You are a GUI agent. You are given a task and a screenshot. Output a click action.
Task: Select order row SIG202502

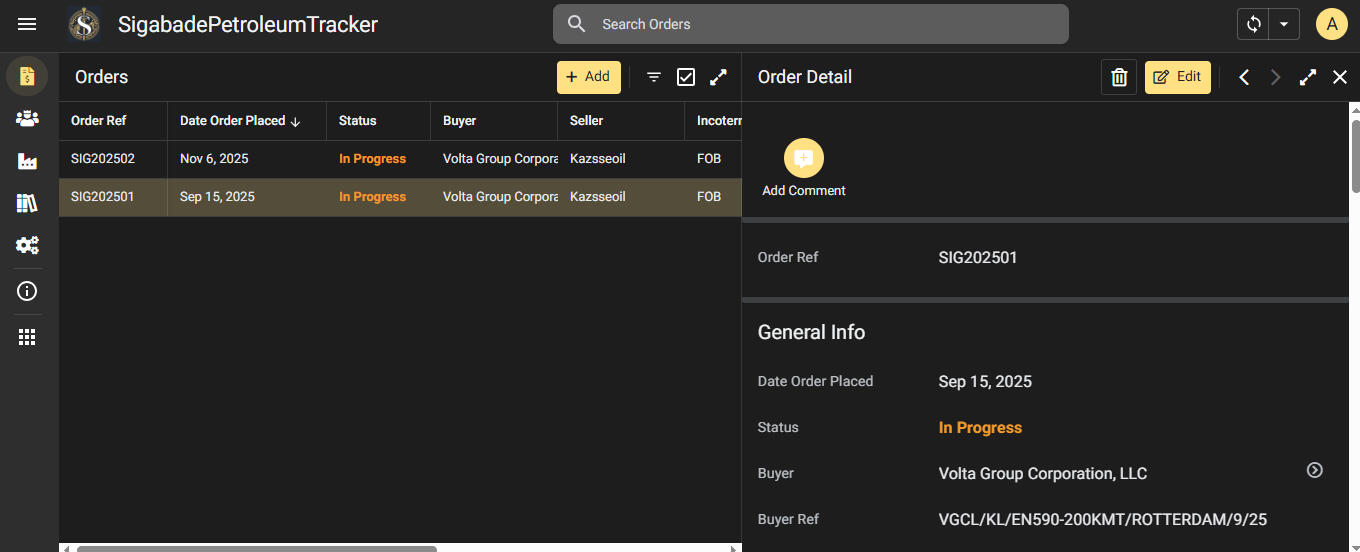103,159
